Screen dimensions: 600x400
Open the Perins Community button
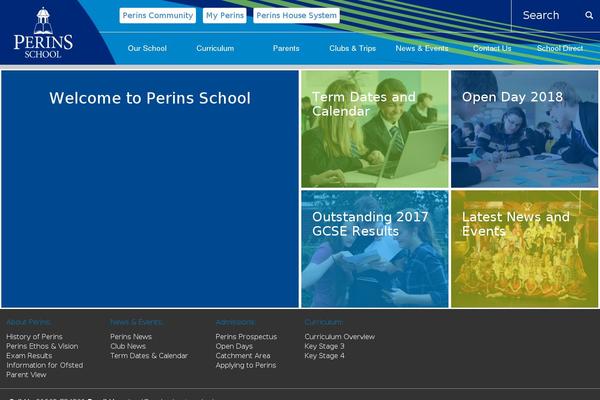click(158, 16)
